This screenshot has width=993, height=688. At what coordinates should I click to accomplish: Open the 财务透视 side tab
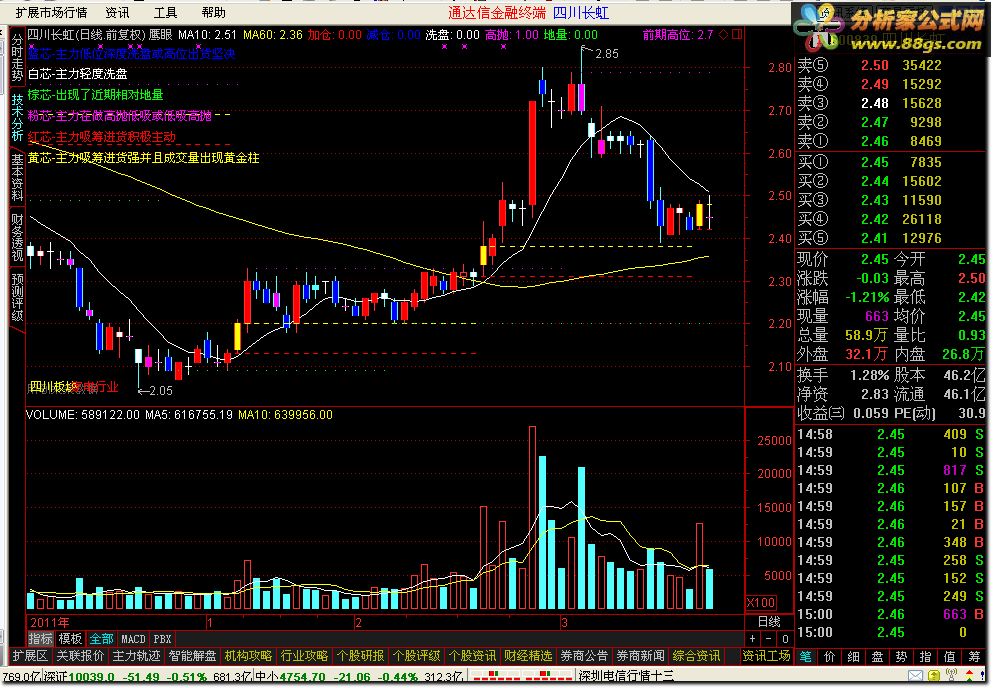click(17, 237)
